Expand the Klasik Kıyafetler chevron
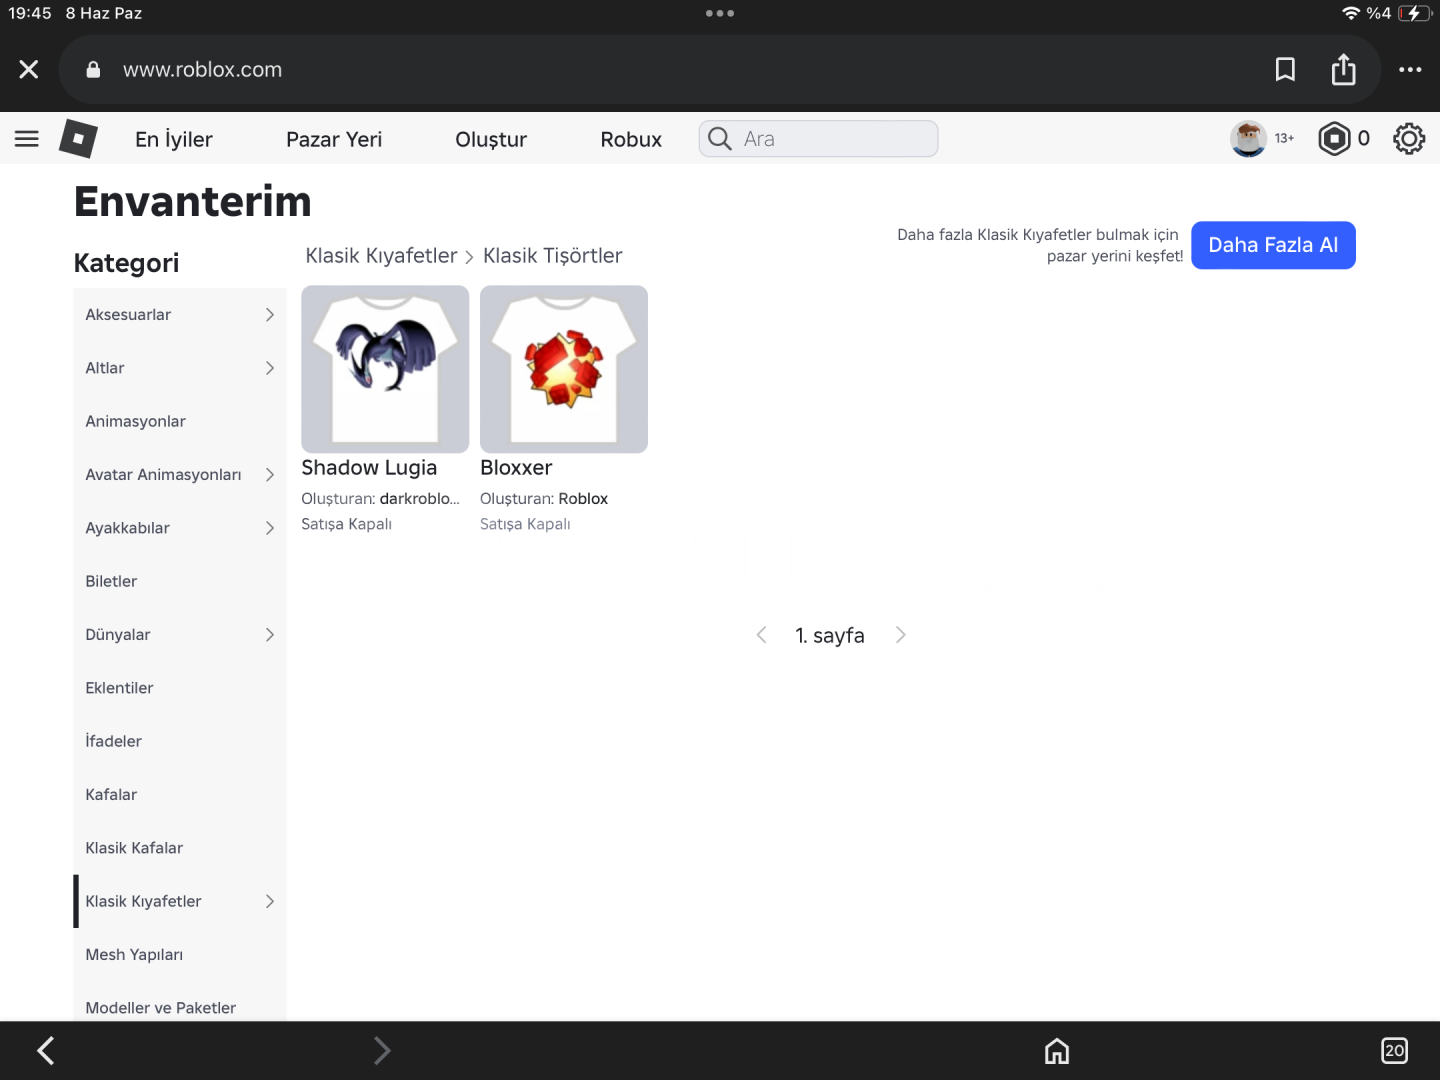This screenshot has width=1440, height=1080. 270,901
